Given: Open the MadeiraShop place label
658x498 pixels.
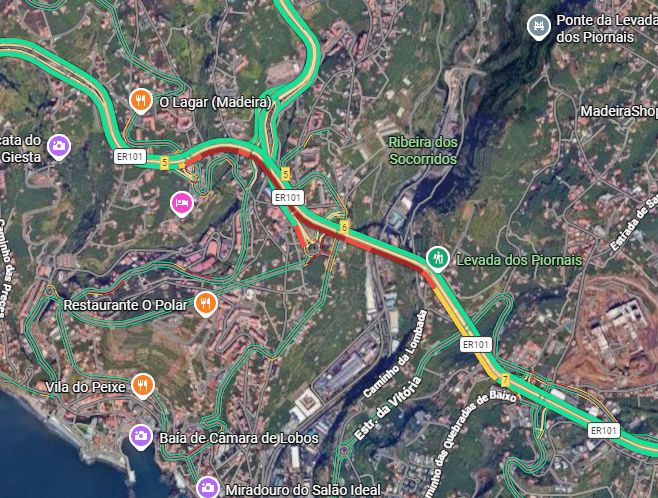Looking at the screenshot, I should click(x=619, y=111).
